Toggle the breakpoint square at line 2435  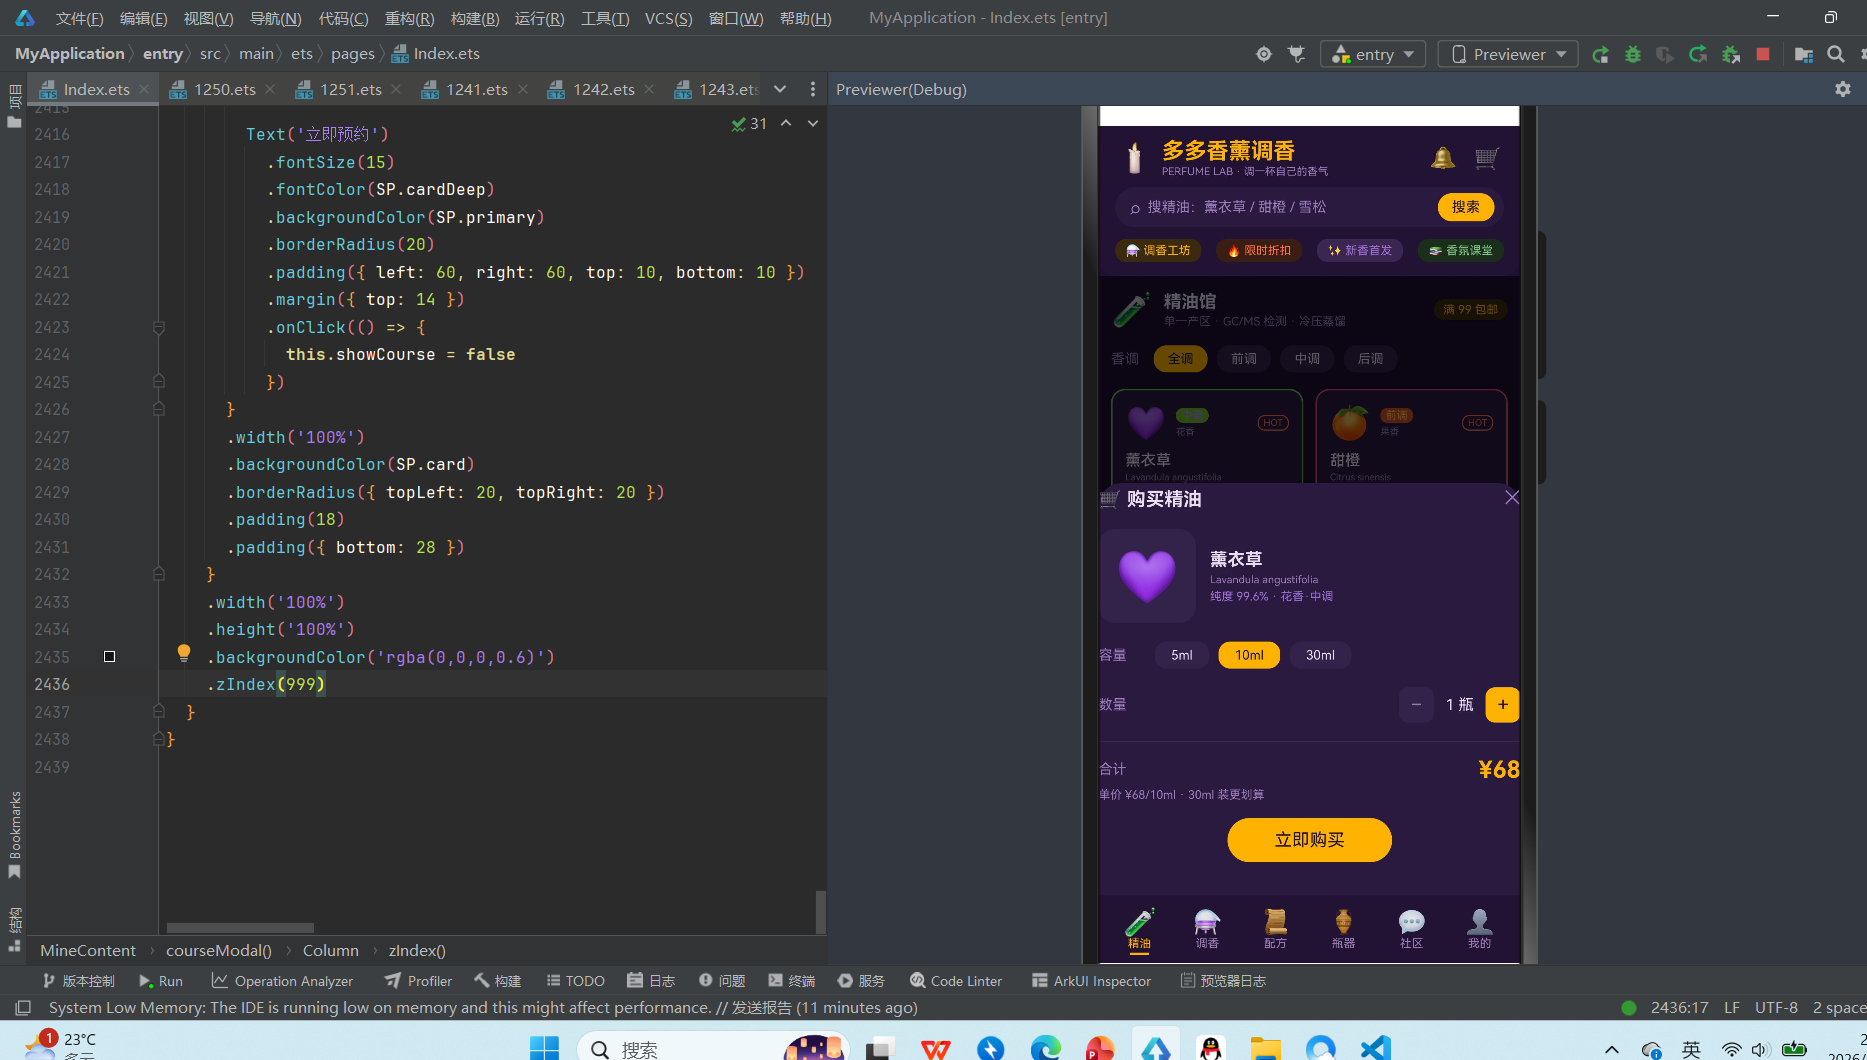point(109,657)
